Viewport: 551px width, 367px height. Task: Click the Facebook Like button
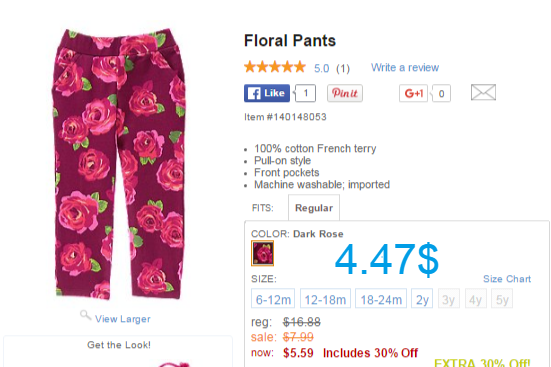pyautogui.click(x=267, y=93)
